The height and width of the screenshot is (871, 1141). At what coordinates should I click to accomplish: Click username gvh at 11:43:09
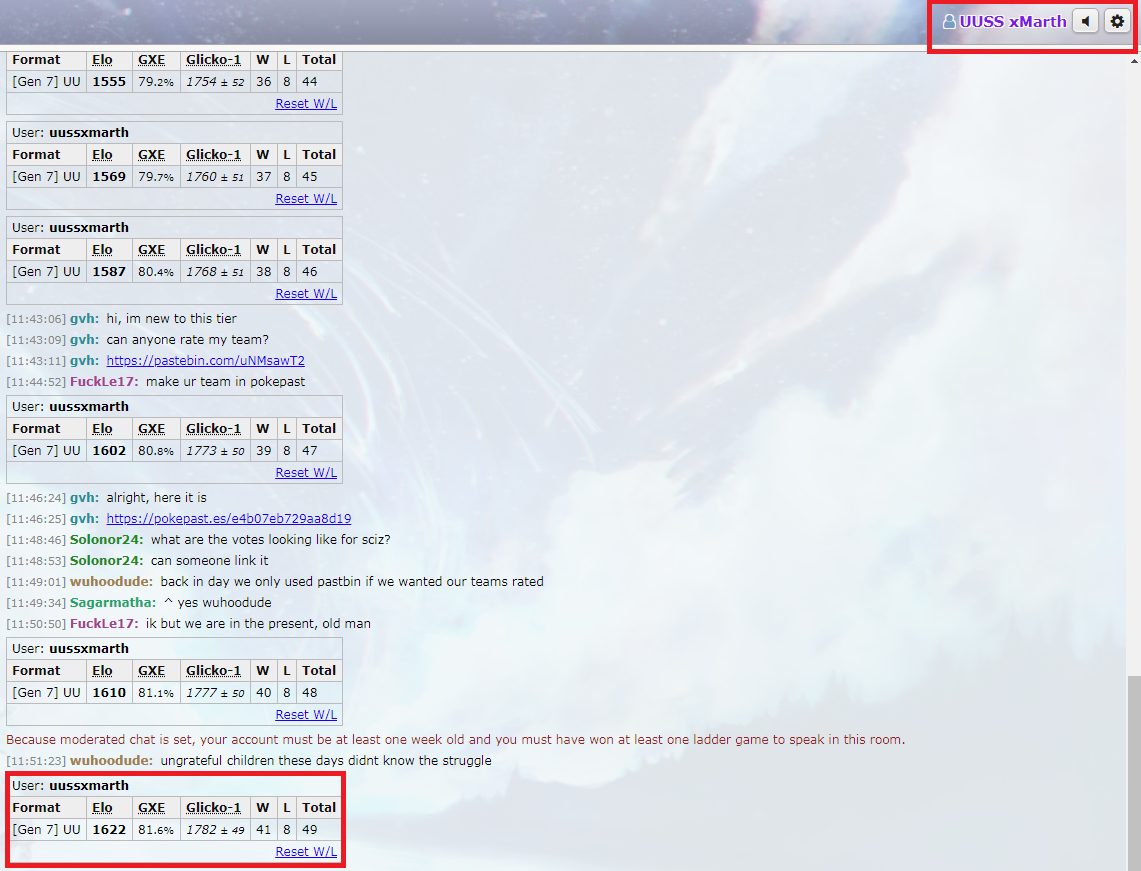[84, 339]
